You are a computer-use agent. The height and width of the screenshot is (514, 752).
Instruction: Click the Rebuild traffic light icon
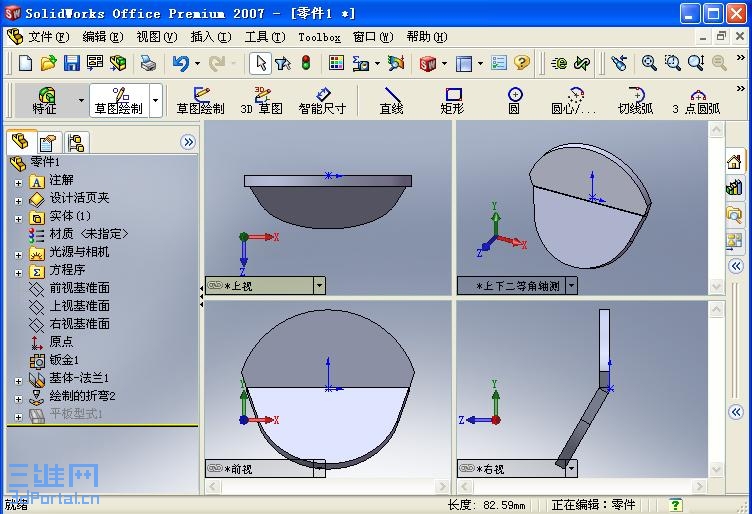[306, 63]
